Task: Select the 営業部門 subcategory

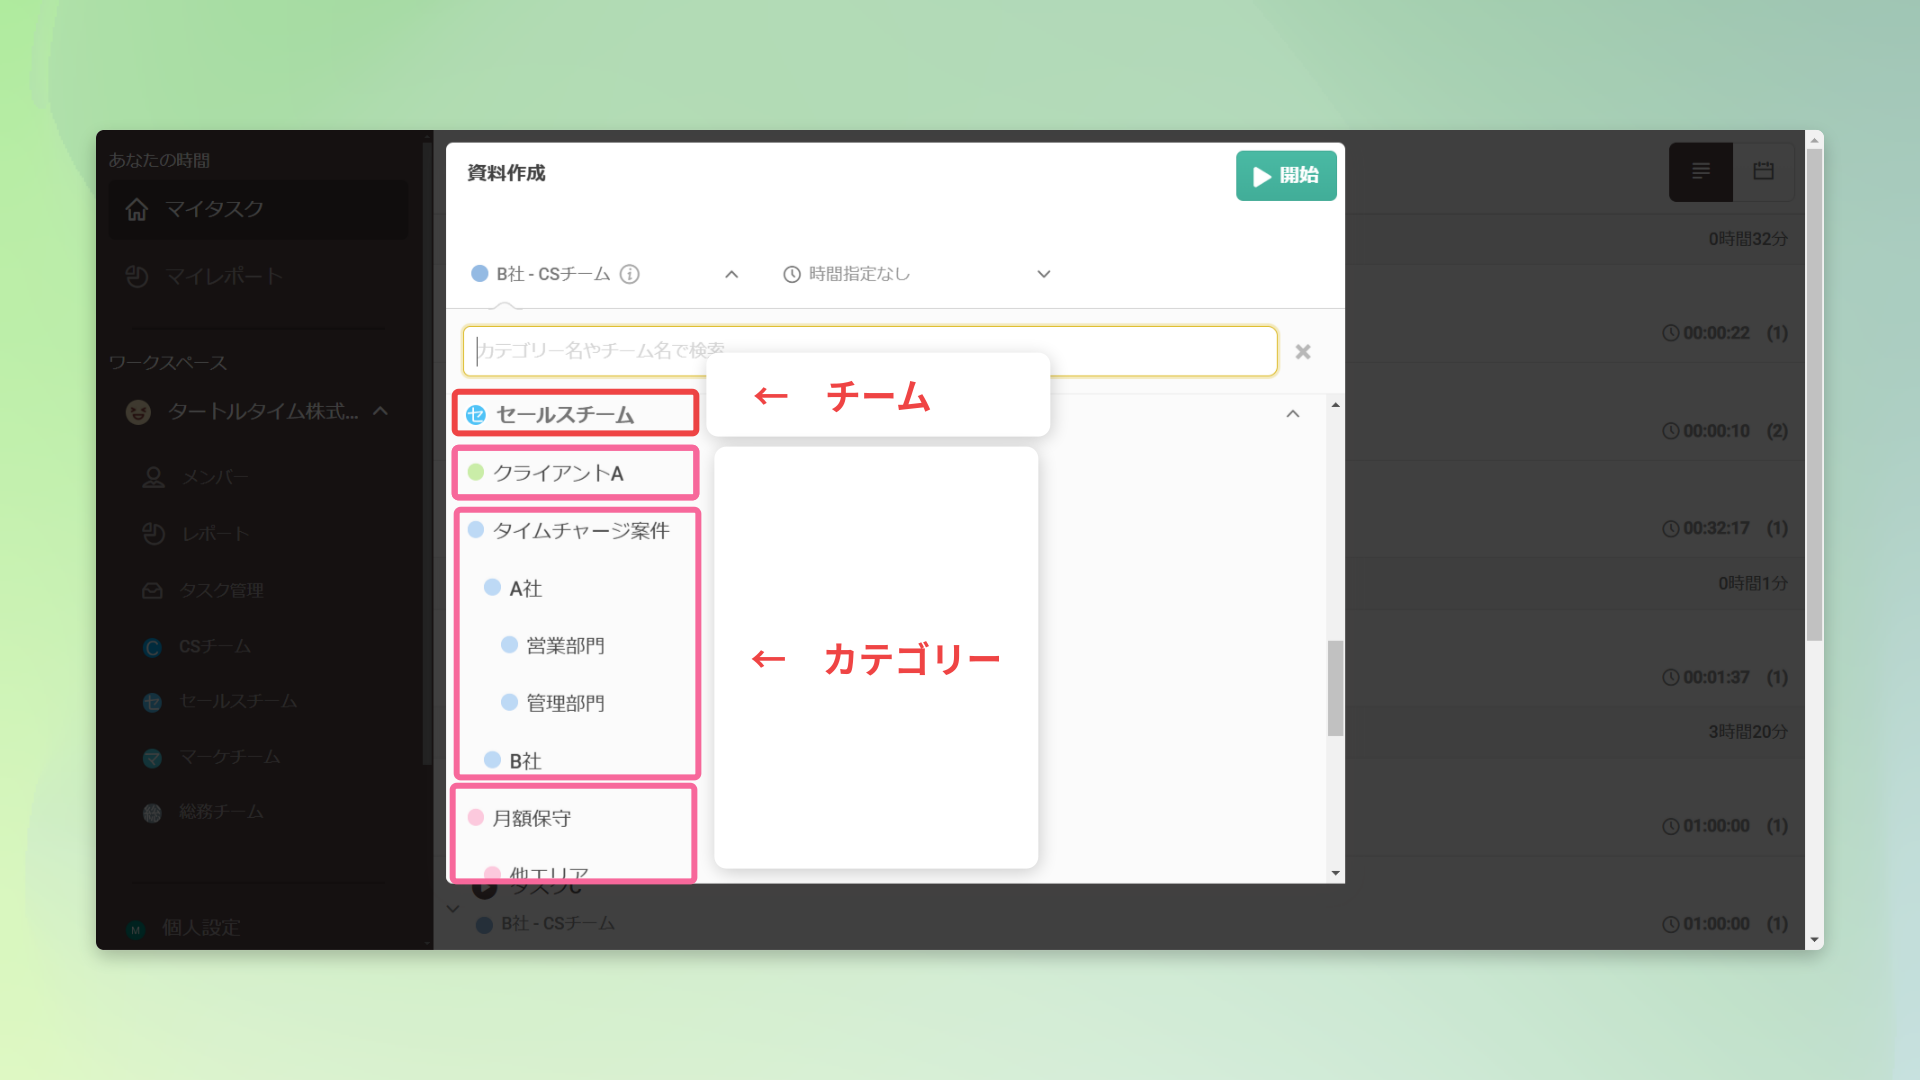Action: coord(565,646)
